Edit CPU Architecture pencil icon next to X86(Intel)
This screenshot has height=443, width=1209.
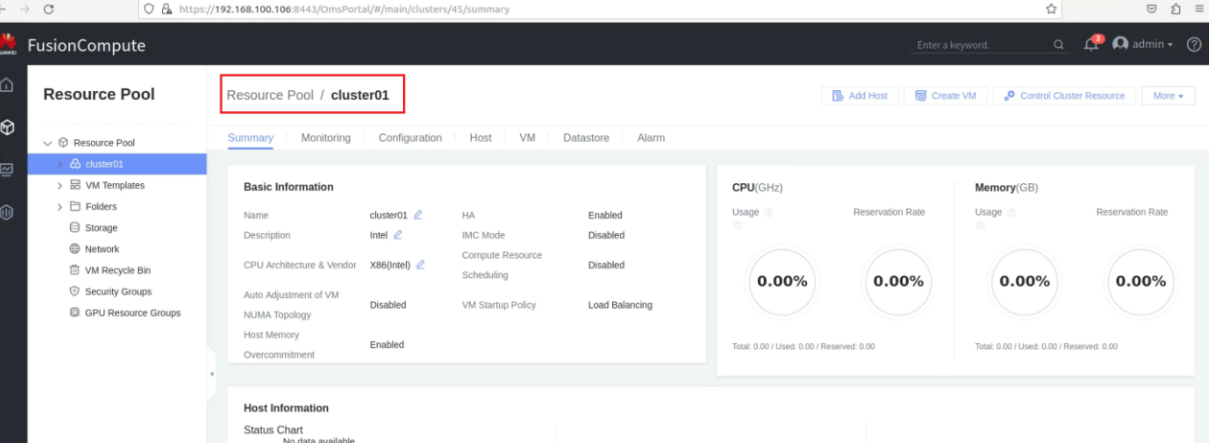(x=421, y=265)
